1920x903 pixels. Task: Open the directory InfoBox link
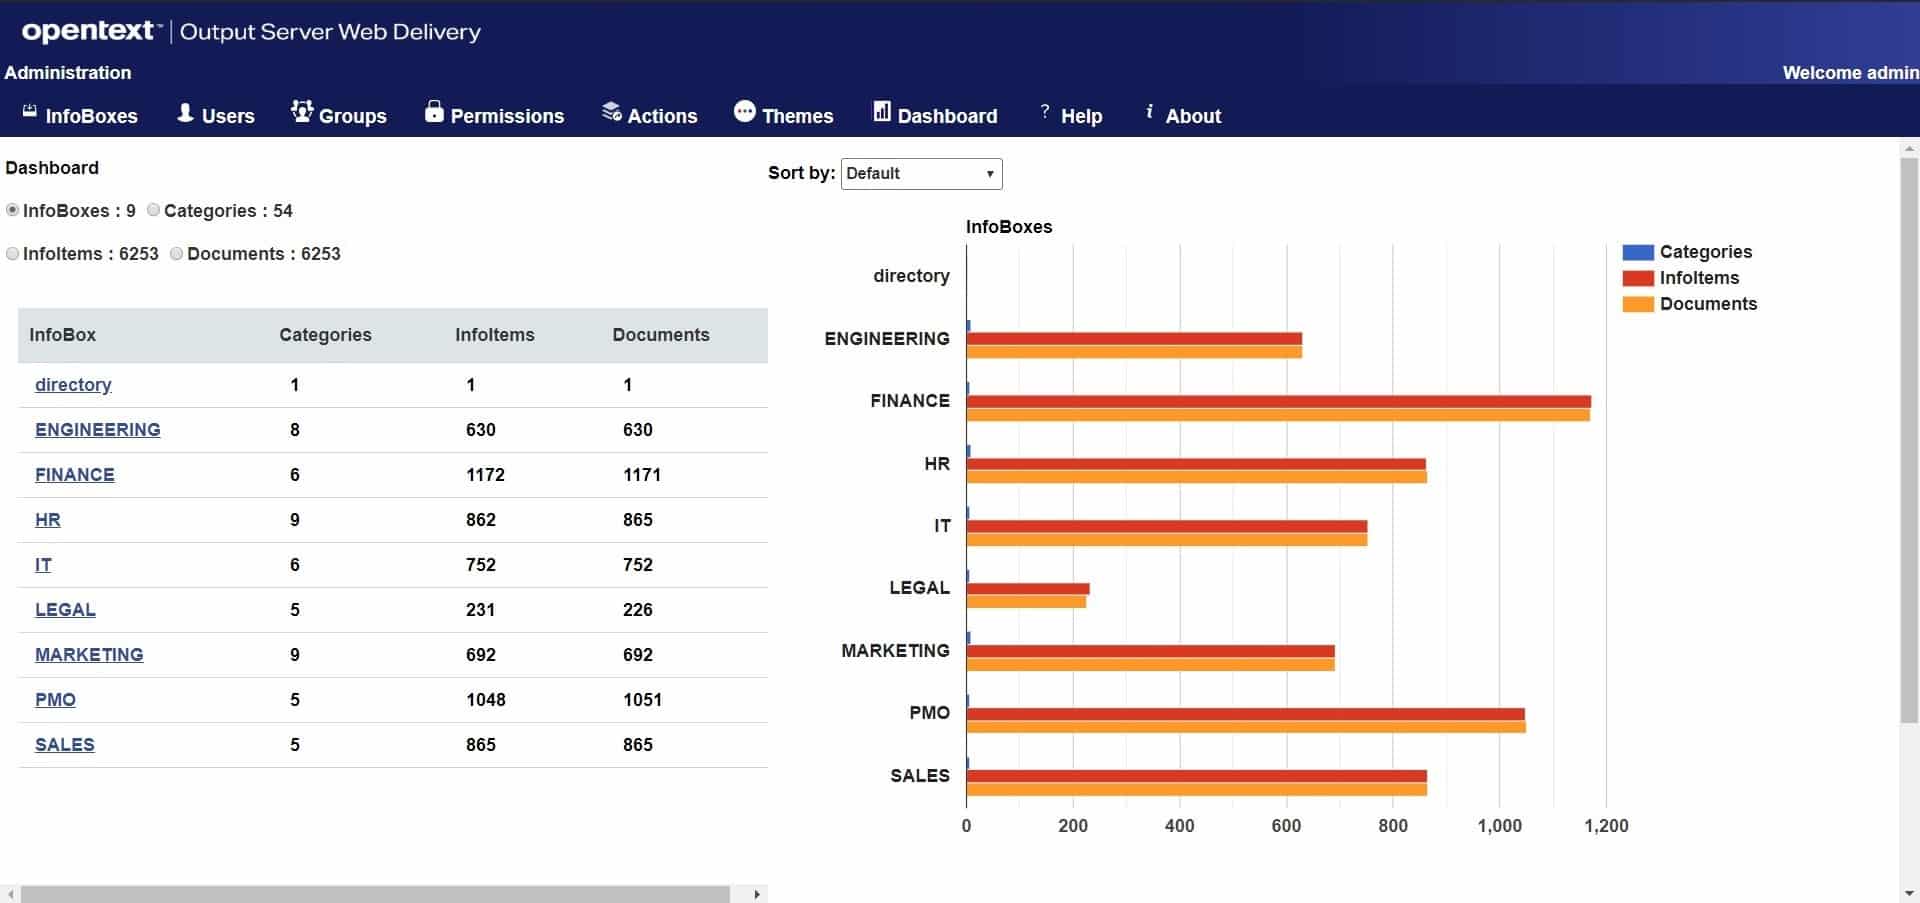click(x=72, y=385)
